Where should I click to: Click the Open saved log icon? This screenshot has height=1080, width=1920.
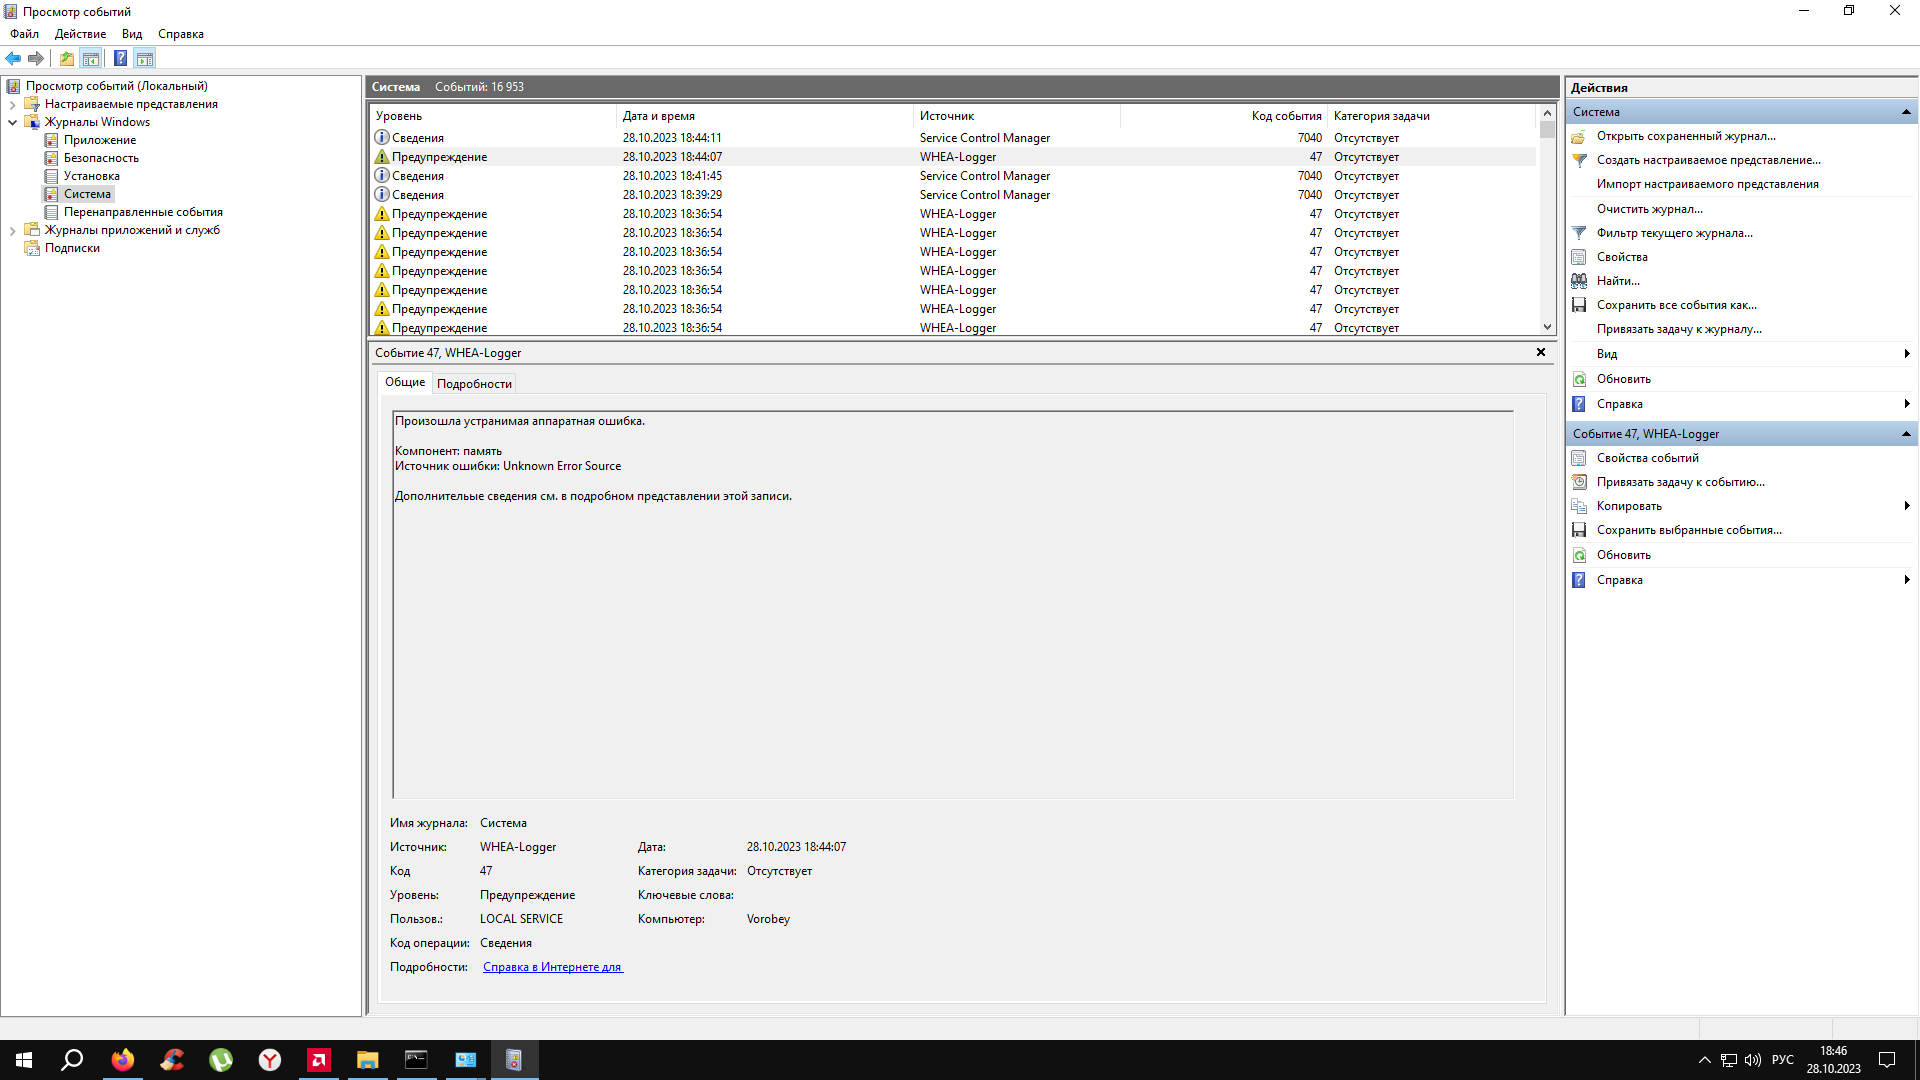1579,136
